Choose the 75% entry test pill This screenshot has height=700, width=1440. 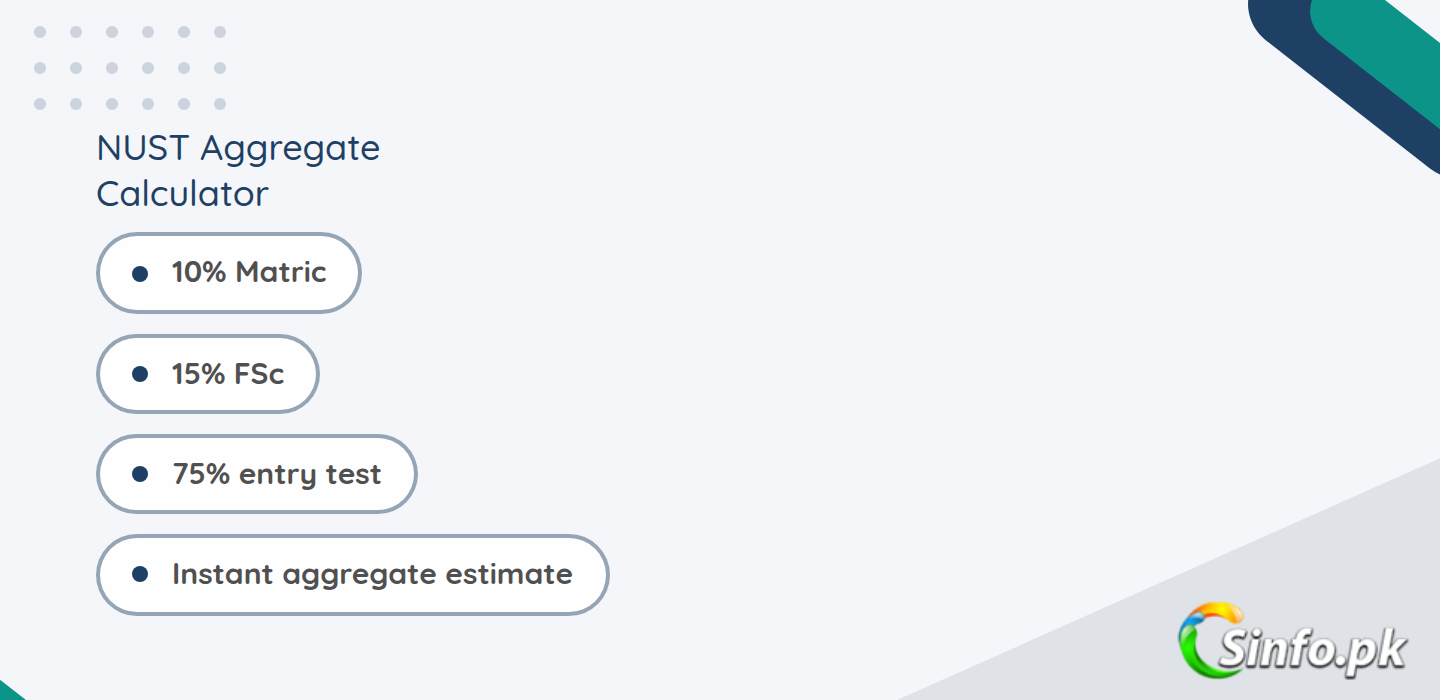[x=256, y=474]
